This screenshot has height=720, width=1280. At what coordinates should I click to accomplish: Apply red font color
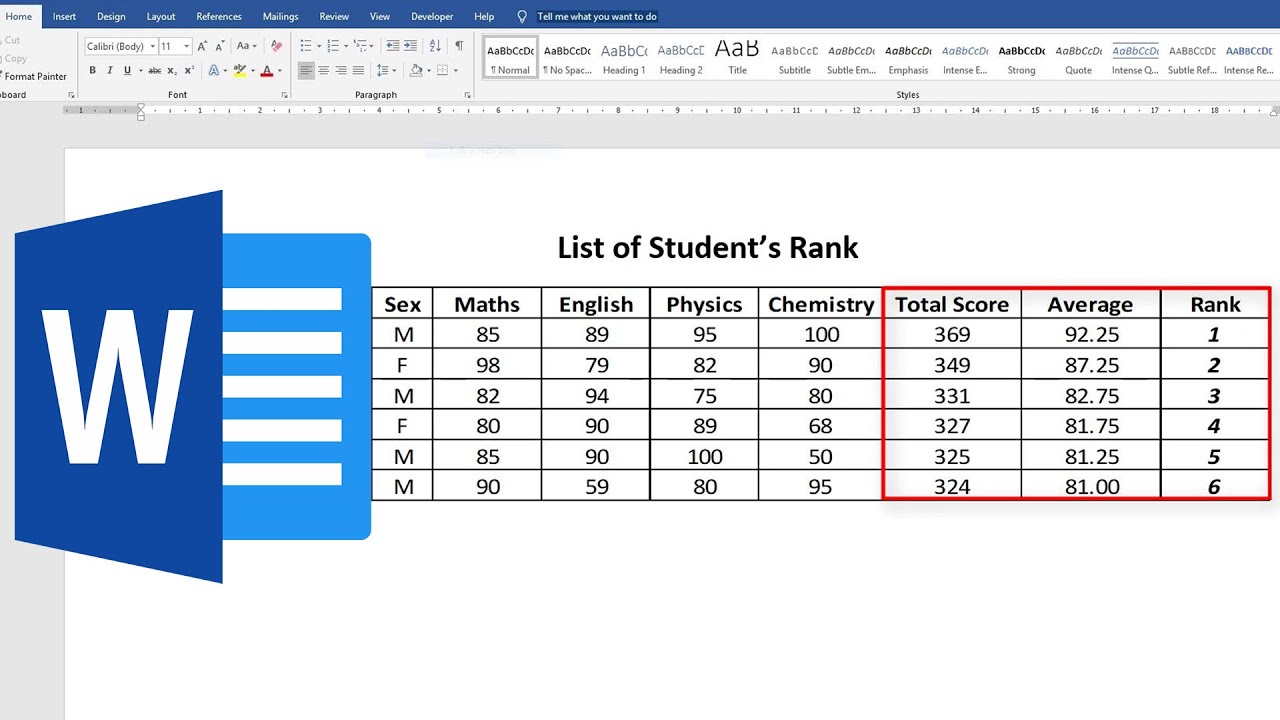tap(267, 71)
